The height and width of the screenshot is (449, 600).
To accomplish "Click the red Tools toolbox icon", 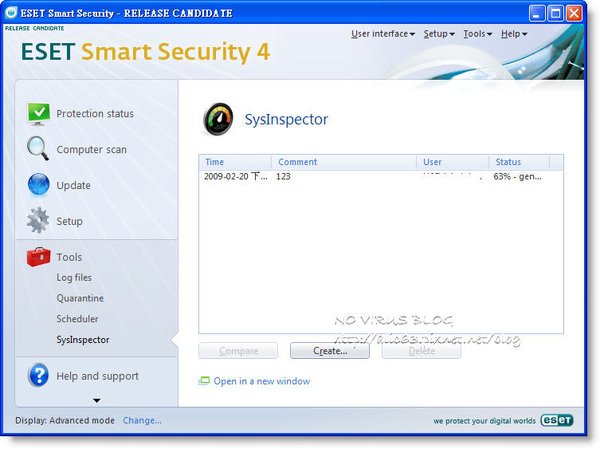I will (x=38, y=256).
